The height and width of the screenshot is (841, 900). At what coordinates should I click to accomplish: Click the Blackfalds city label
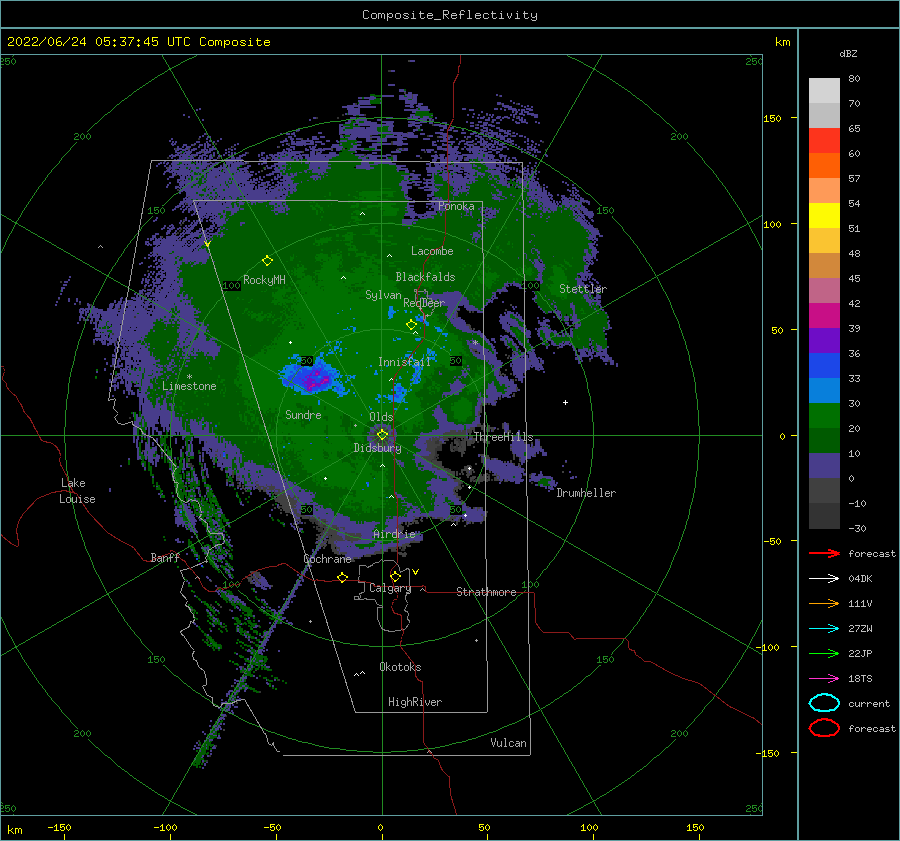coord(425,277)
